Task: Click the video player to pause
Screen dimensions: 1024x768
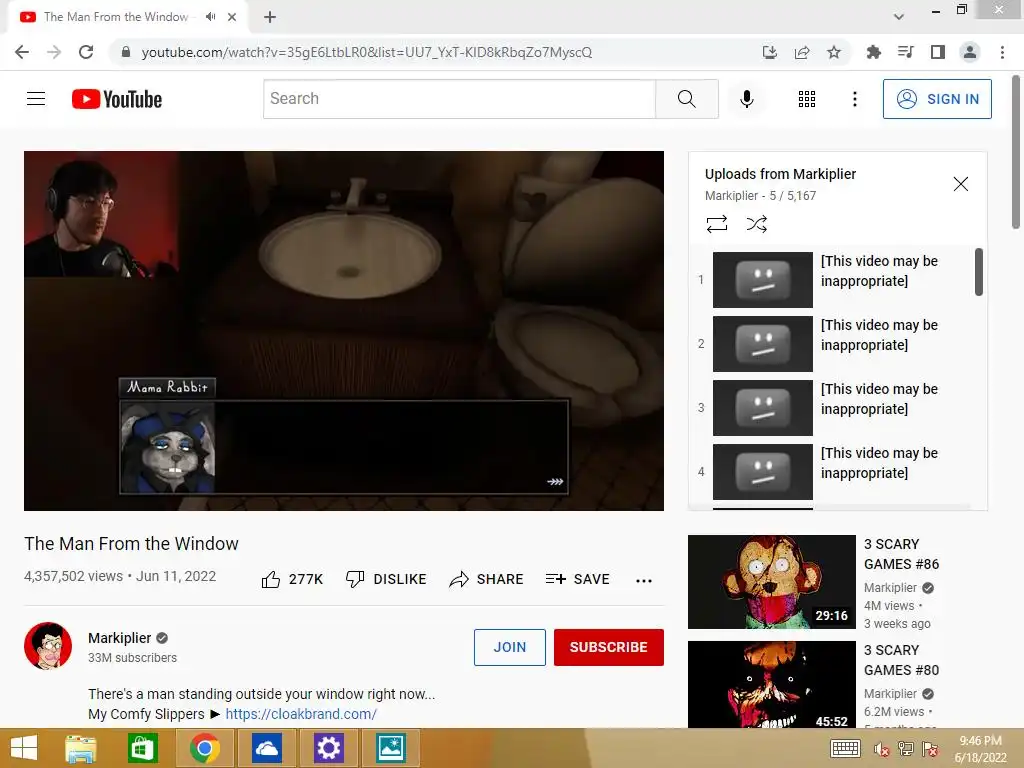Action: tap(344, 330)
